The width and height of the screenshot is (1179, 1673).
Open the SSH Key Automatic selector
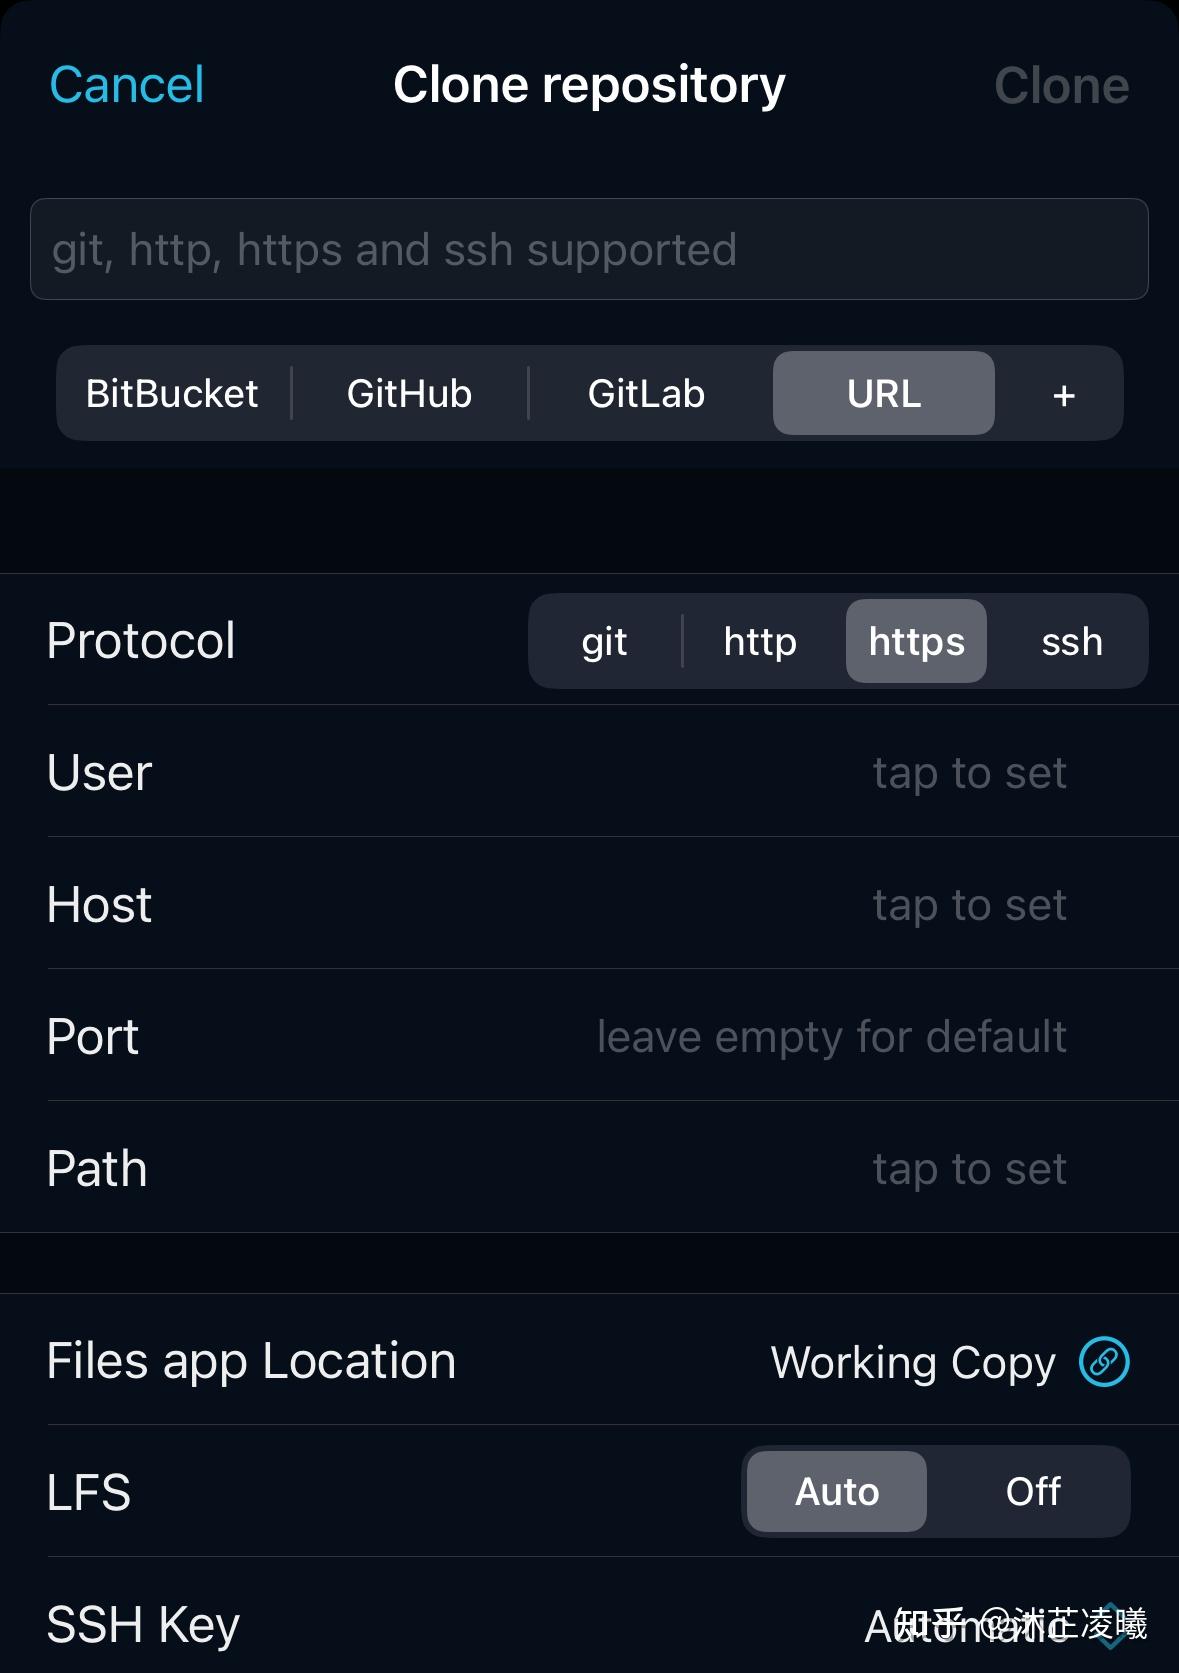[970, 1623]
